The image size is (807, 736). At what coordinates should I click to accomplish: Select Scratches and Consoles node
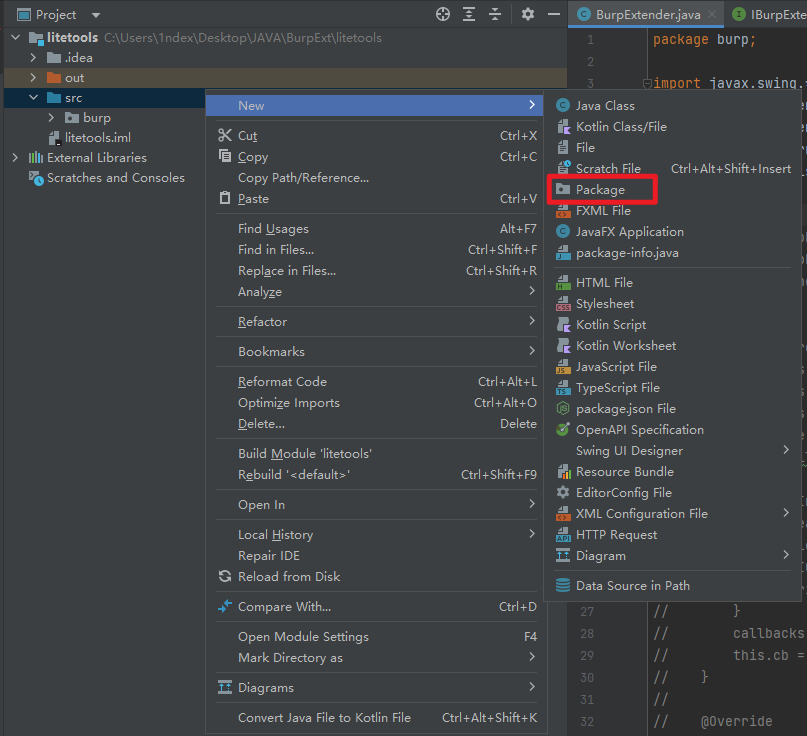107,178
